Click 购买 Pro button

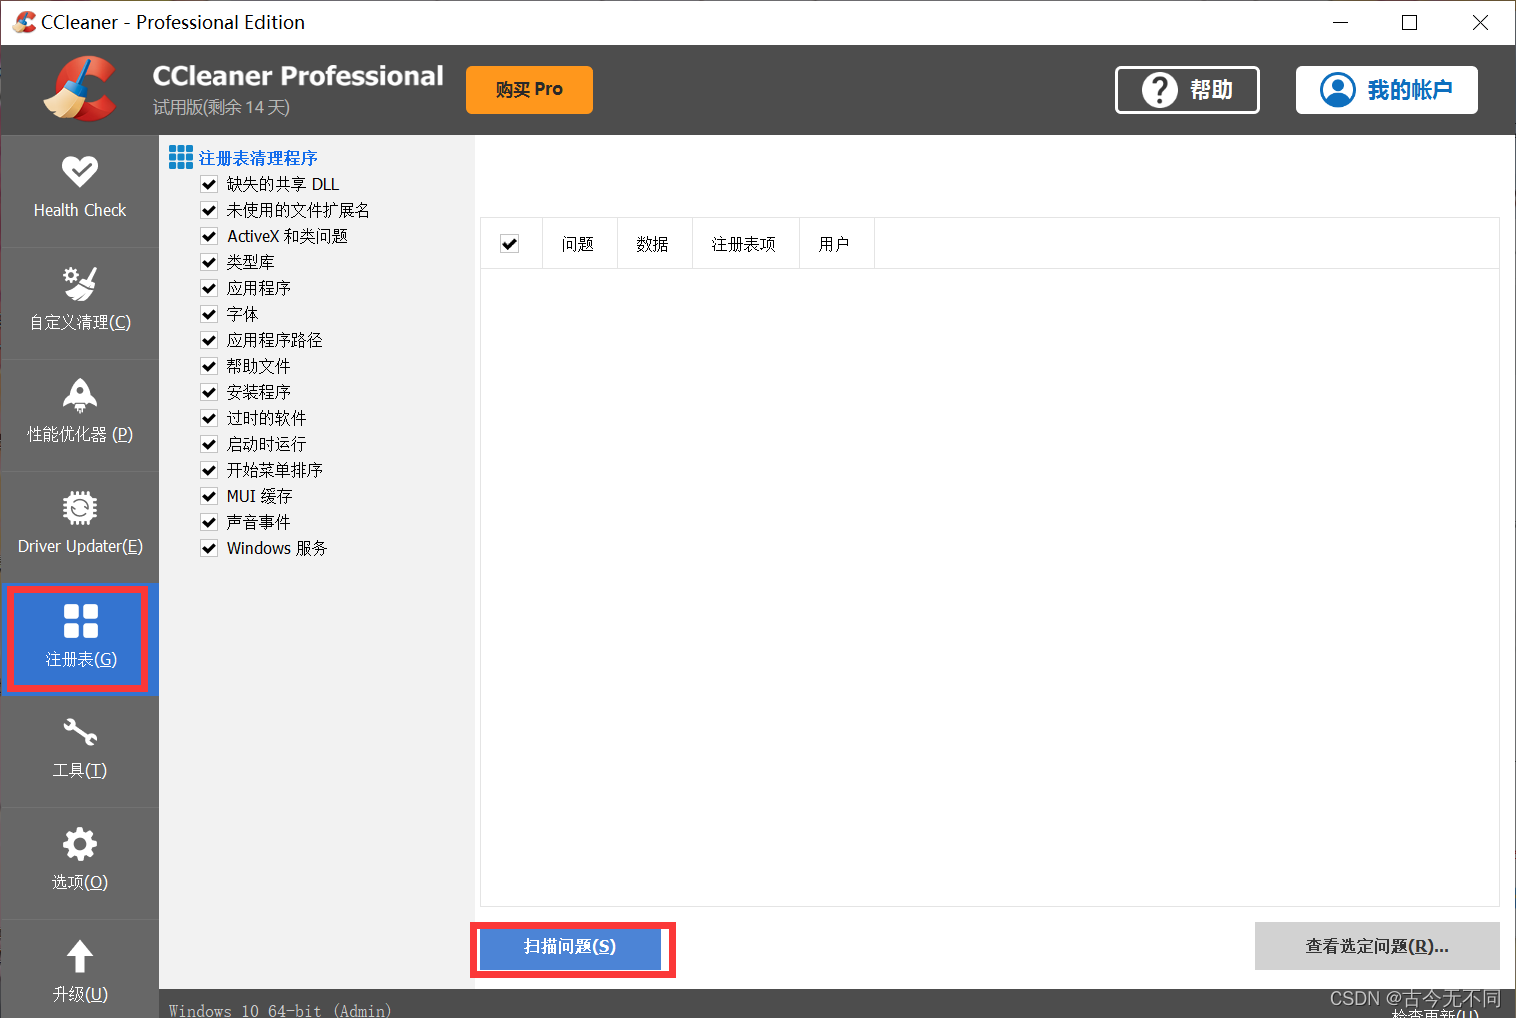click(529, 90)
